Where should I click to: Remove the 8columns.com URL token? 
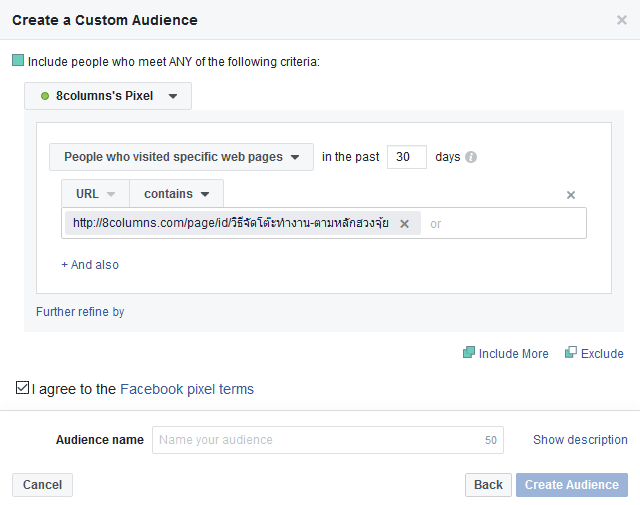pyautogui.click(x=404, y=224)
